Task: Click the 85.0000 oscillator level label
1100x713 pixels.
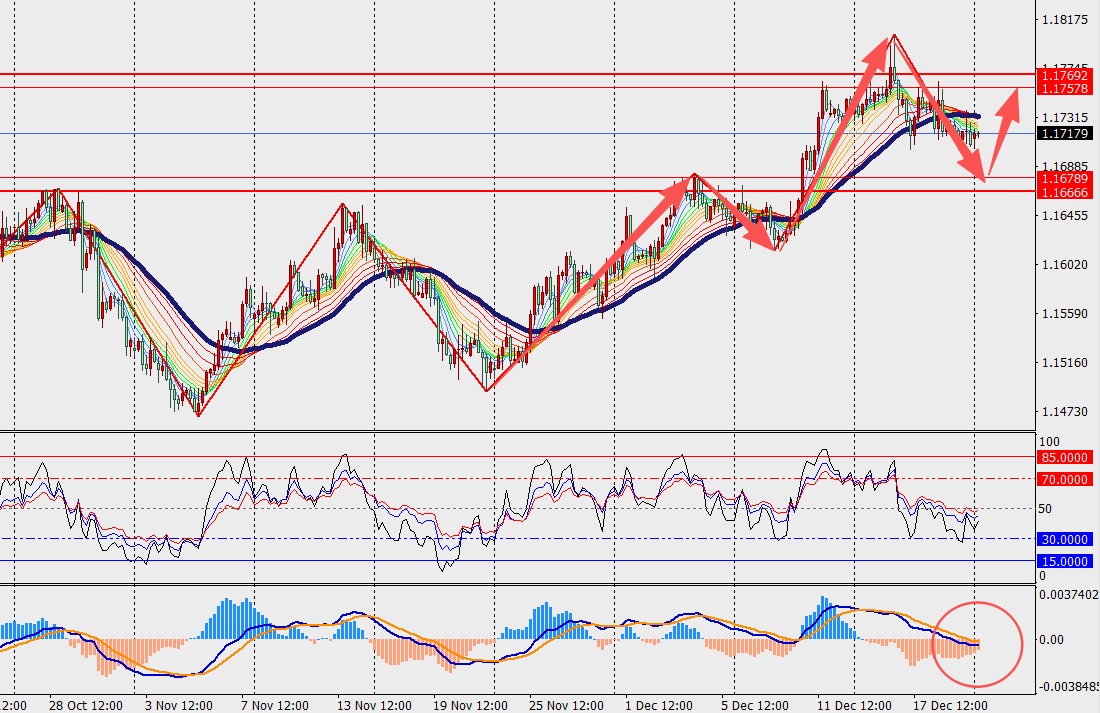Action: [1064, 457]
